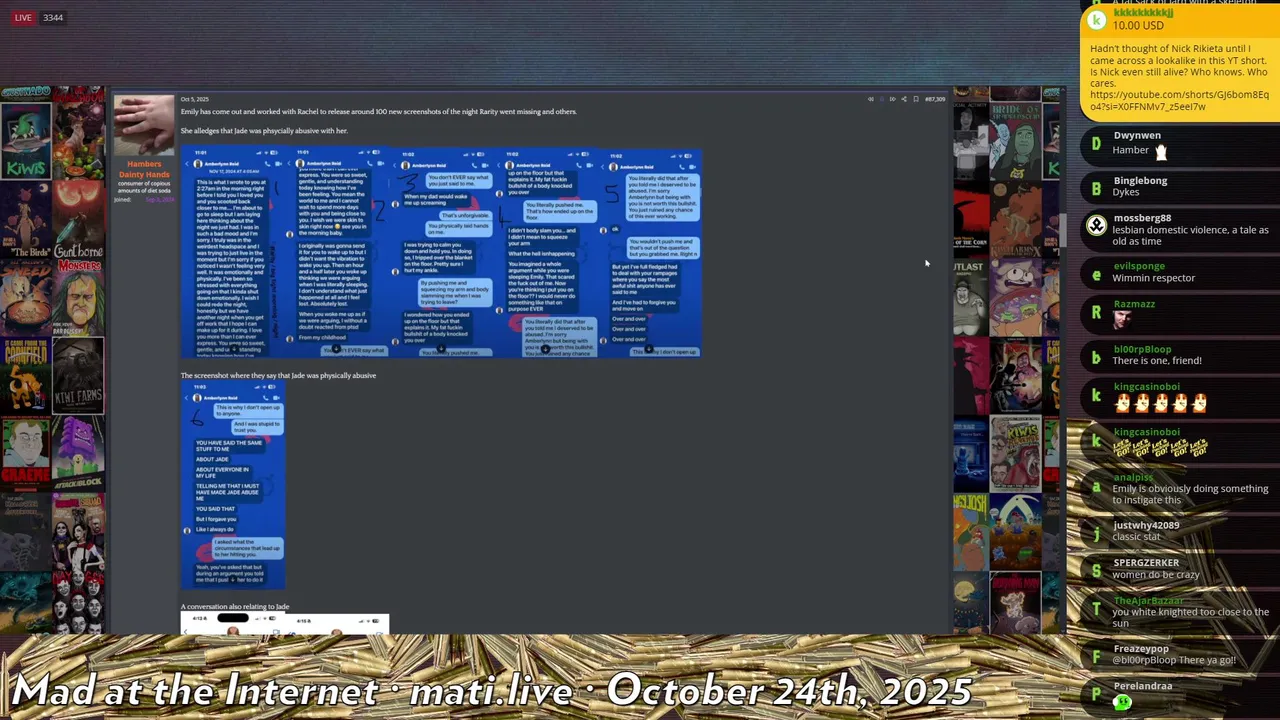Image resolution: width=1280 pixels, height=720 pixels.
Task: Click "There is one, friend!" chat message
Action: (x=1157, y=361)
